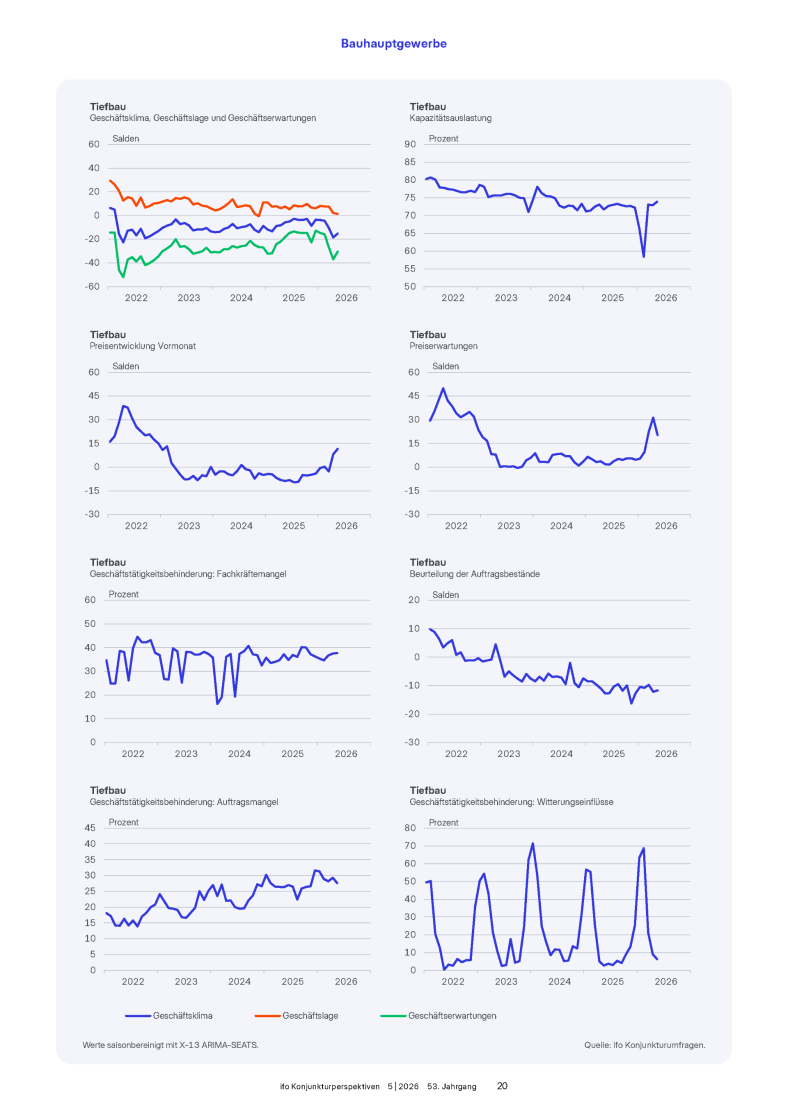Click the sharp dip in Kapazitätsauslastung line
788x1114 pixels.
[x=644, y=256]
